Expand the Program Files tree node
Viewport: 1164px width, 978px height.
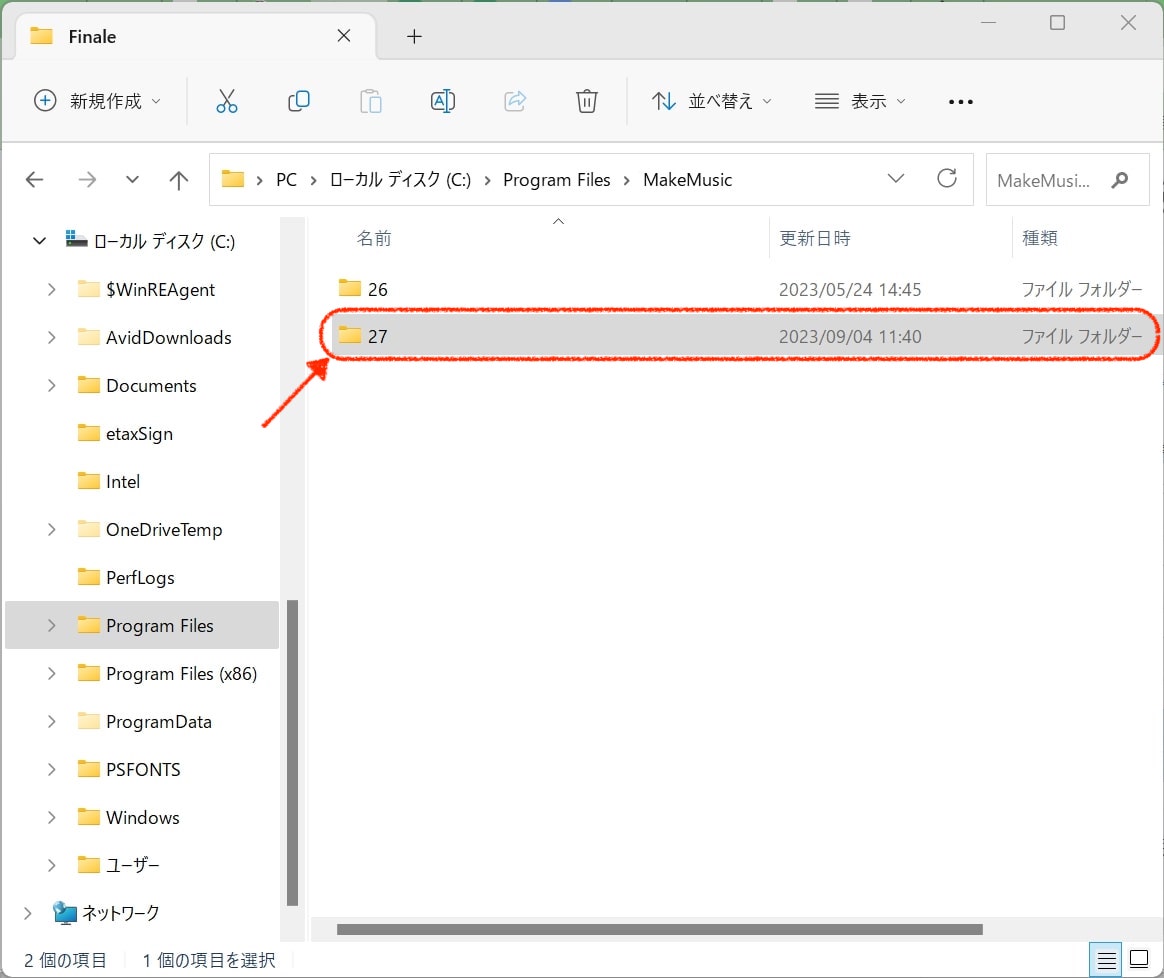[x=51, y=626]
